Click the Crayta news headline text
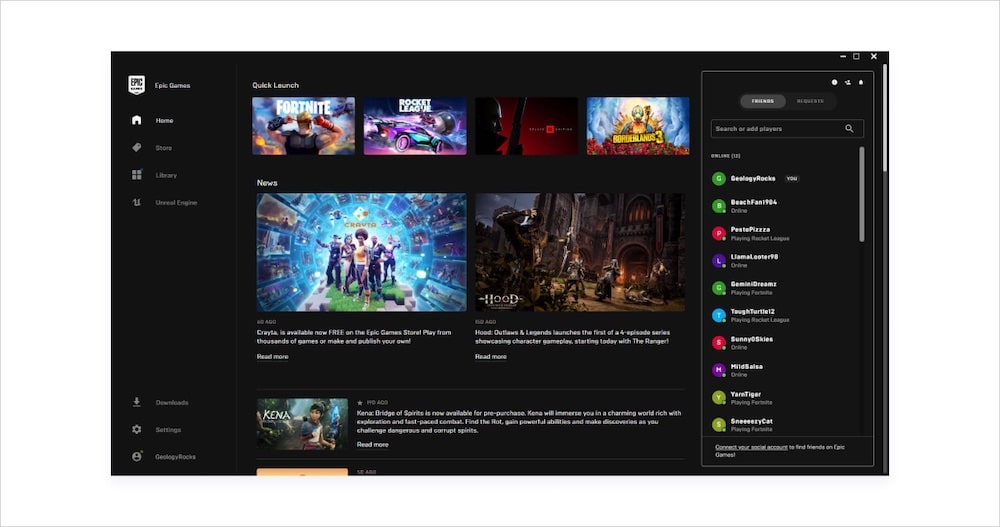This screenshot has height=527, width=1000. coord(354,337)
